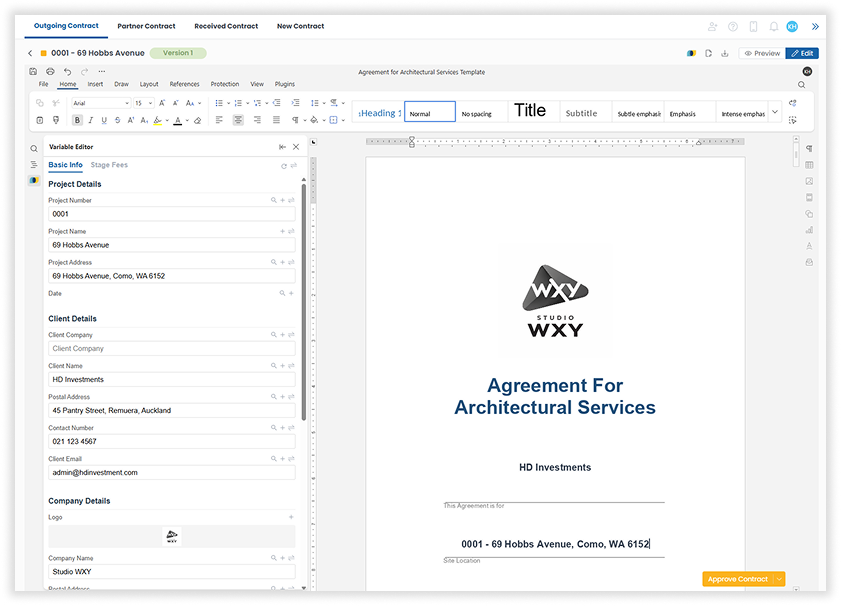Save the document with the save icon
This screenshot has width=841, height=606.
pos(33,71)
